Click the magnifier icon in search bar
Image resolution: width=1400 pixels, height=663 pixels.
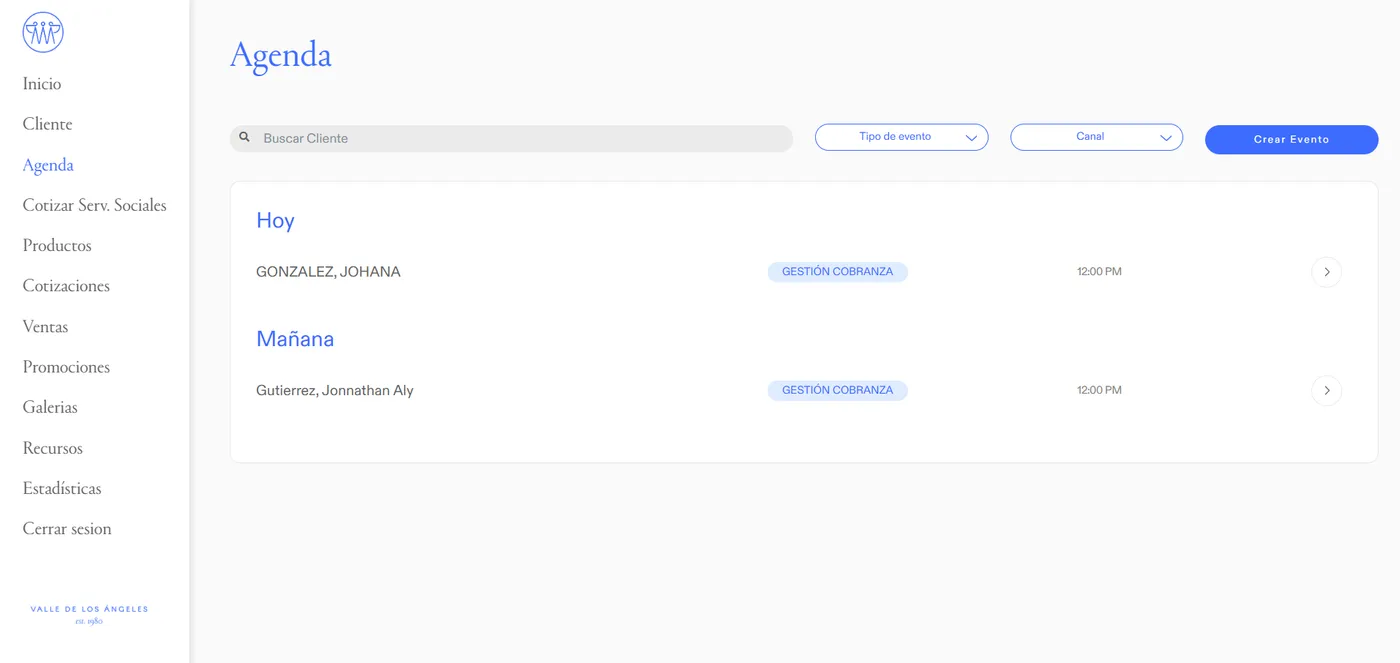pos(245,137)
